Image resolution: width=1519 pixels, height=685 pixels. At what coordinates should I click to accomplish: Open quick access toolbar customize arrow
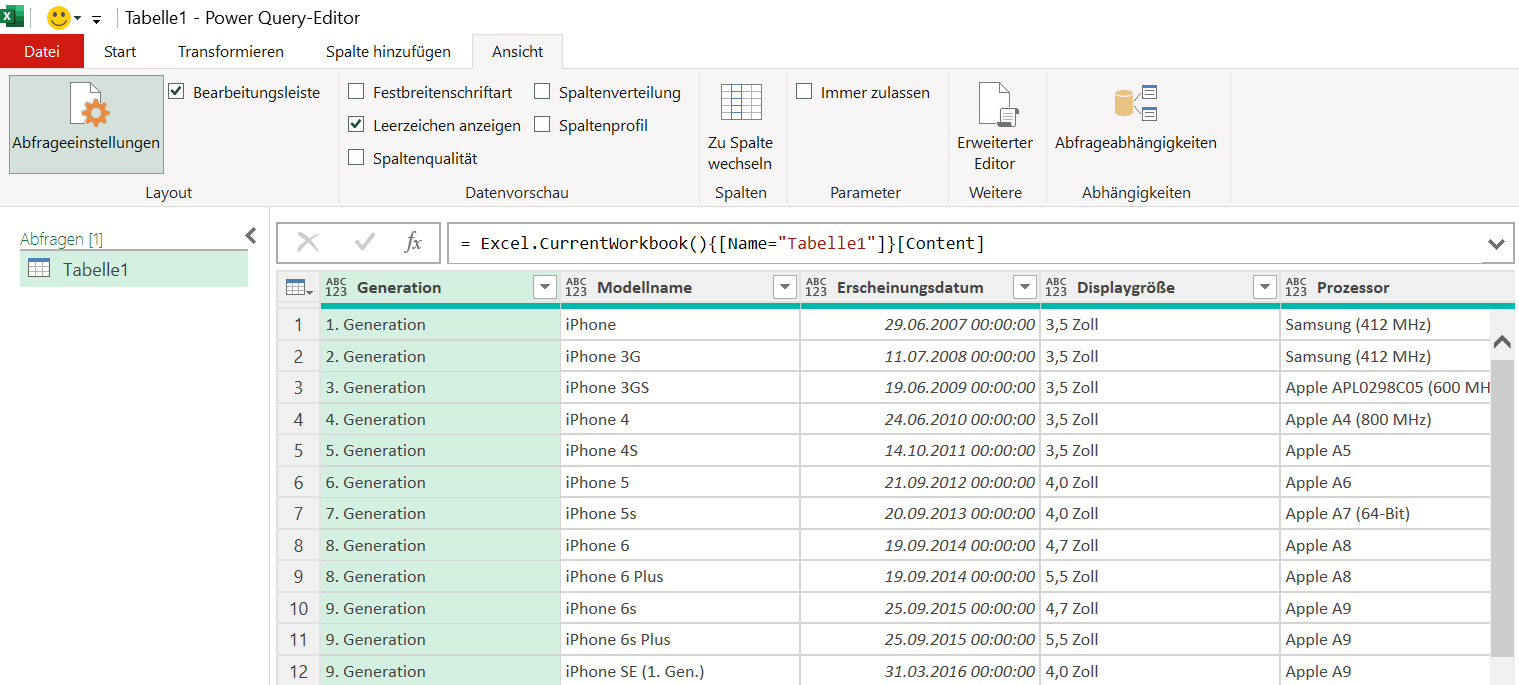click(96, 19)
